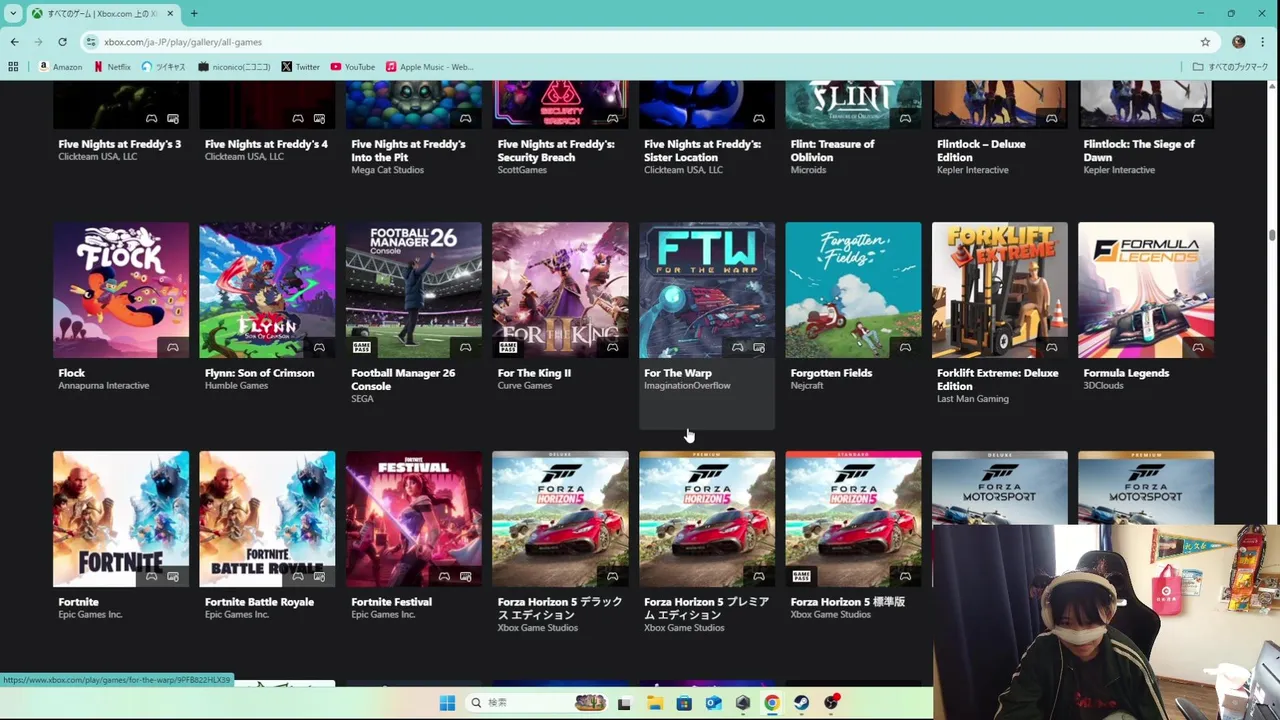Select the Flock game thumbnail

121,290
